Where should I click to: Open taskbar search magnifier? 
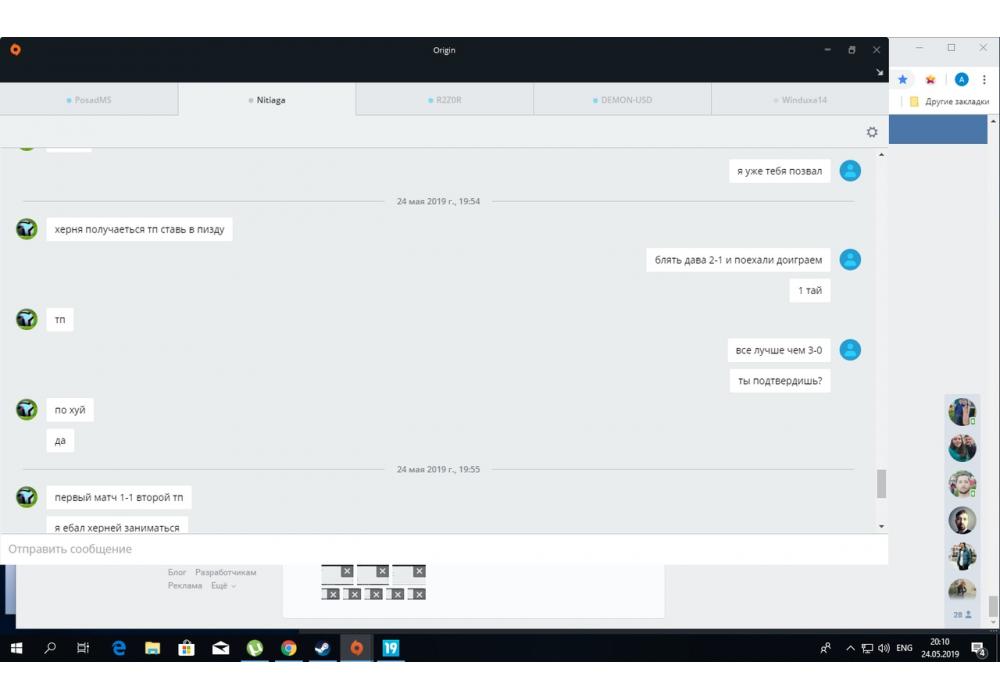click(50, 648)
